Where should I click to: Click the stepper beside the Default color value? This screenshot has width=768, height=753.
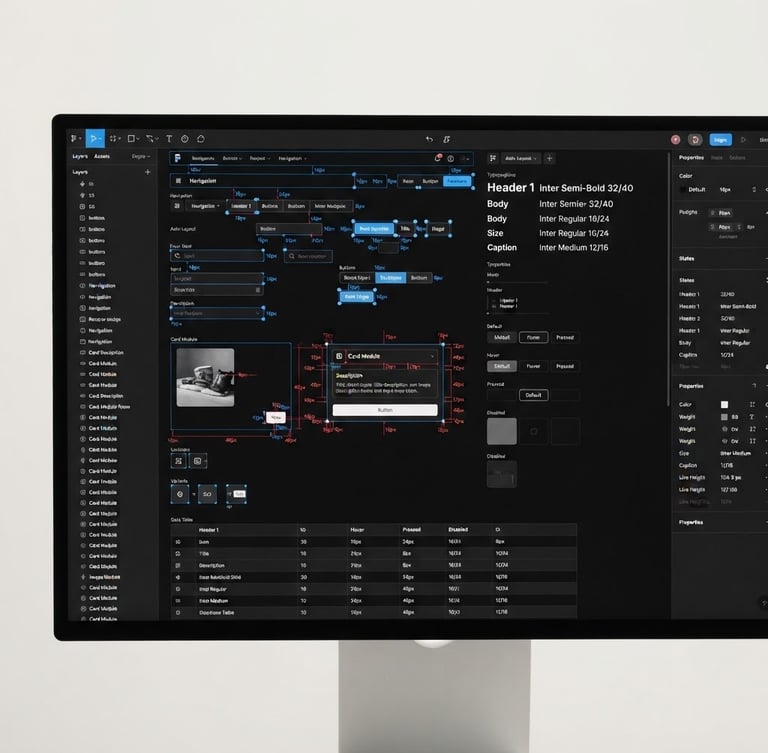(754, 190)
